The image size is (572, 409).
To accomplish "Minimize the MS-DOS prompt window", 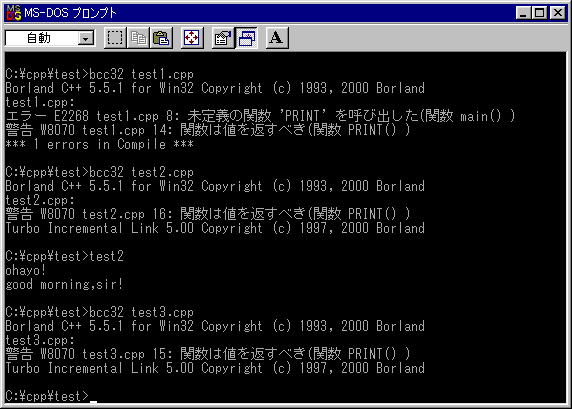I will tap(523, 13).
